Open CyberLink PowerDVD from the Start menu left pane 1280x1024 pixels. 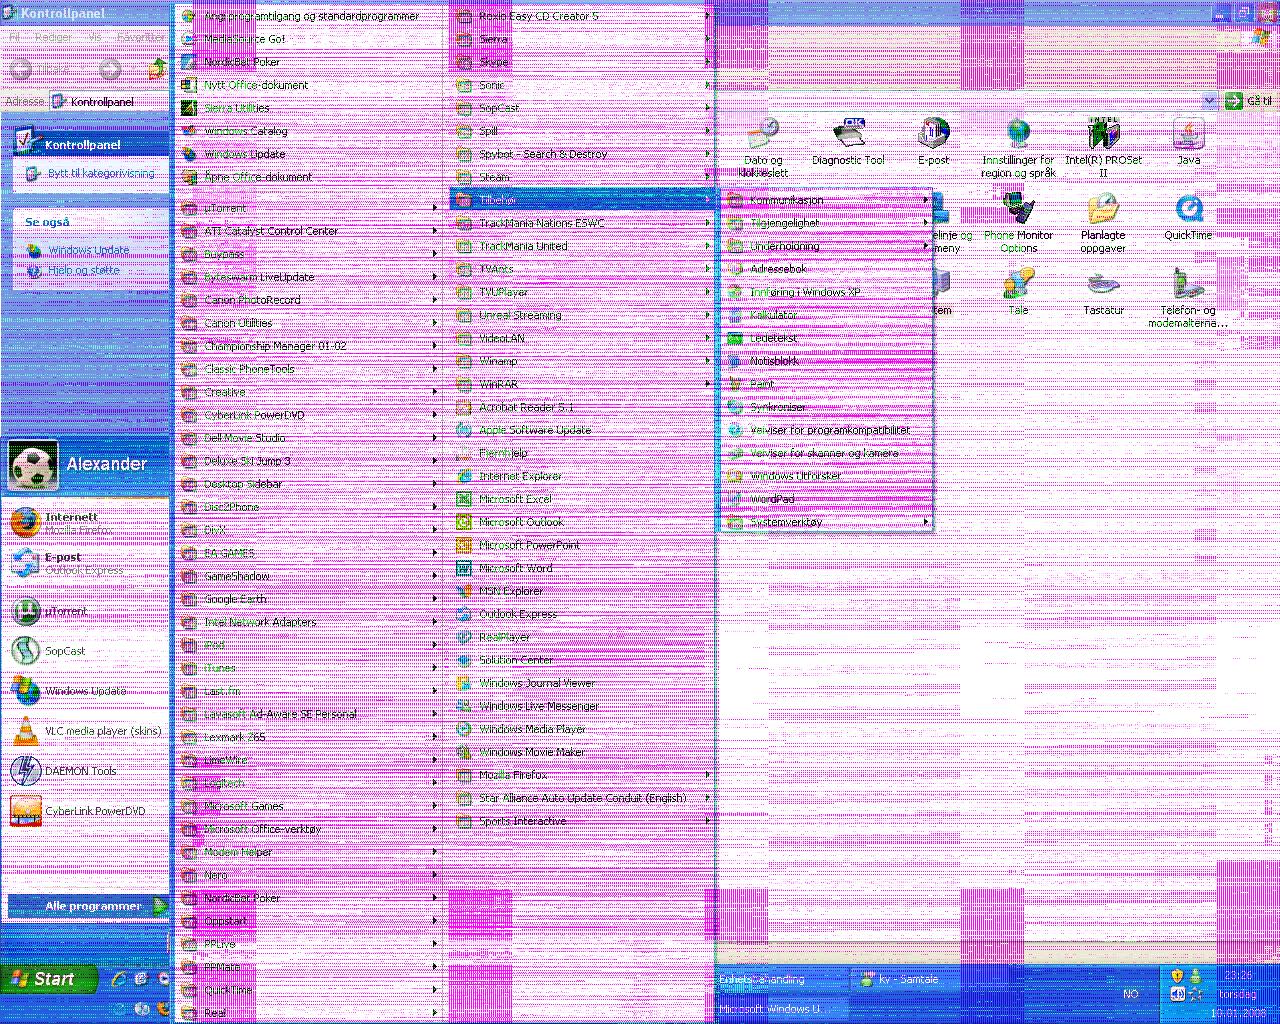coord(85,811)
